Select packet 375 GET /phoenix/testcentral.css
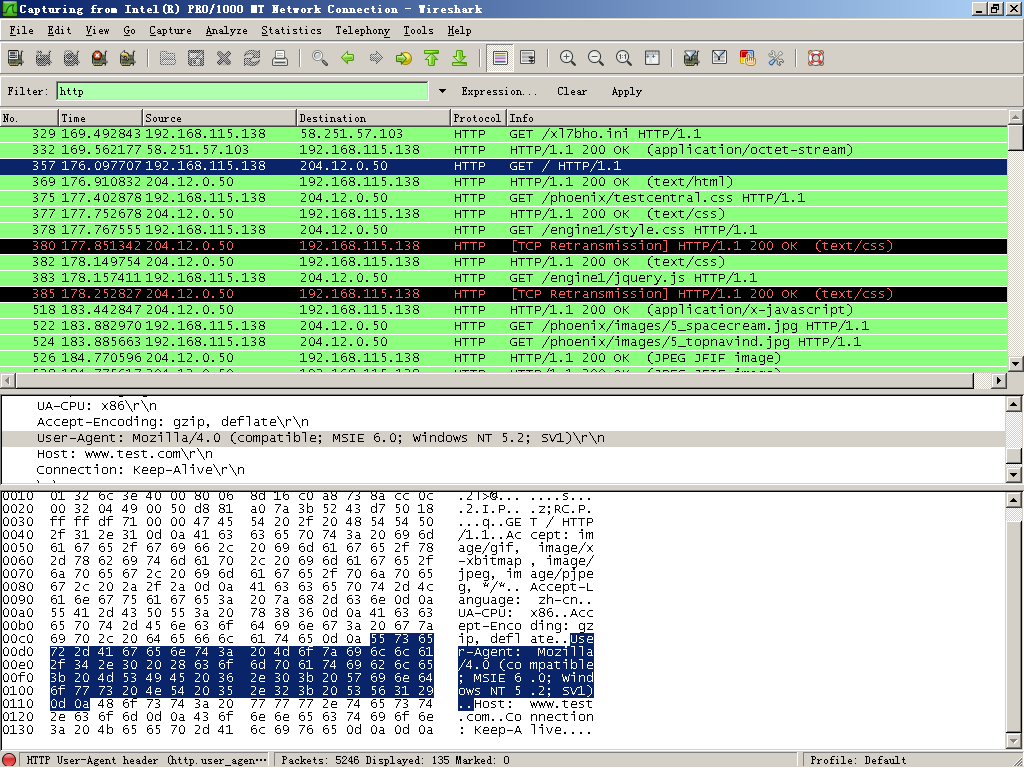 pos(504,198)
